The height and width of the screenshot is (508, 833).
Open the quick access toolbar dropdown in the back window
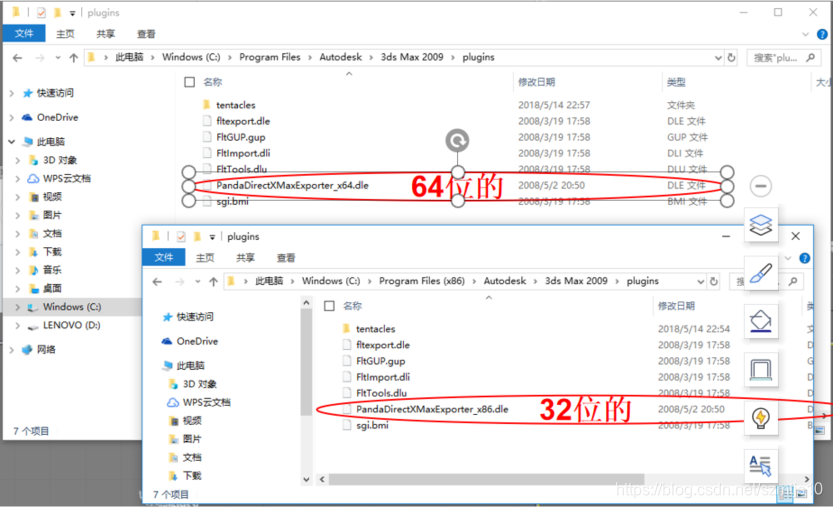pos(72,13)
